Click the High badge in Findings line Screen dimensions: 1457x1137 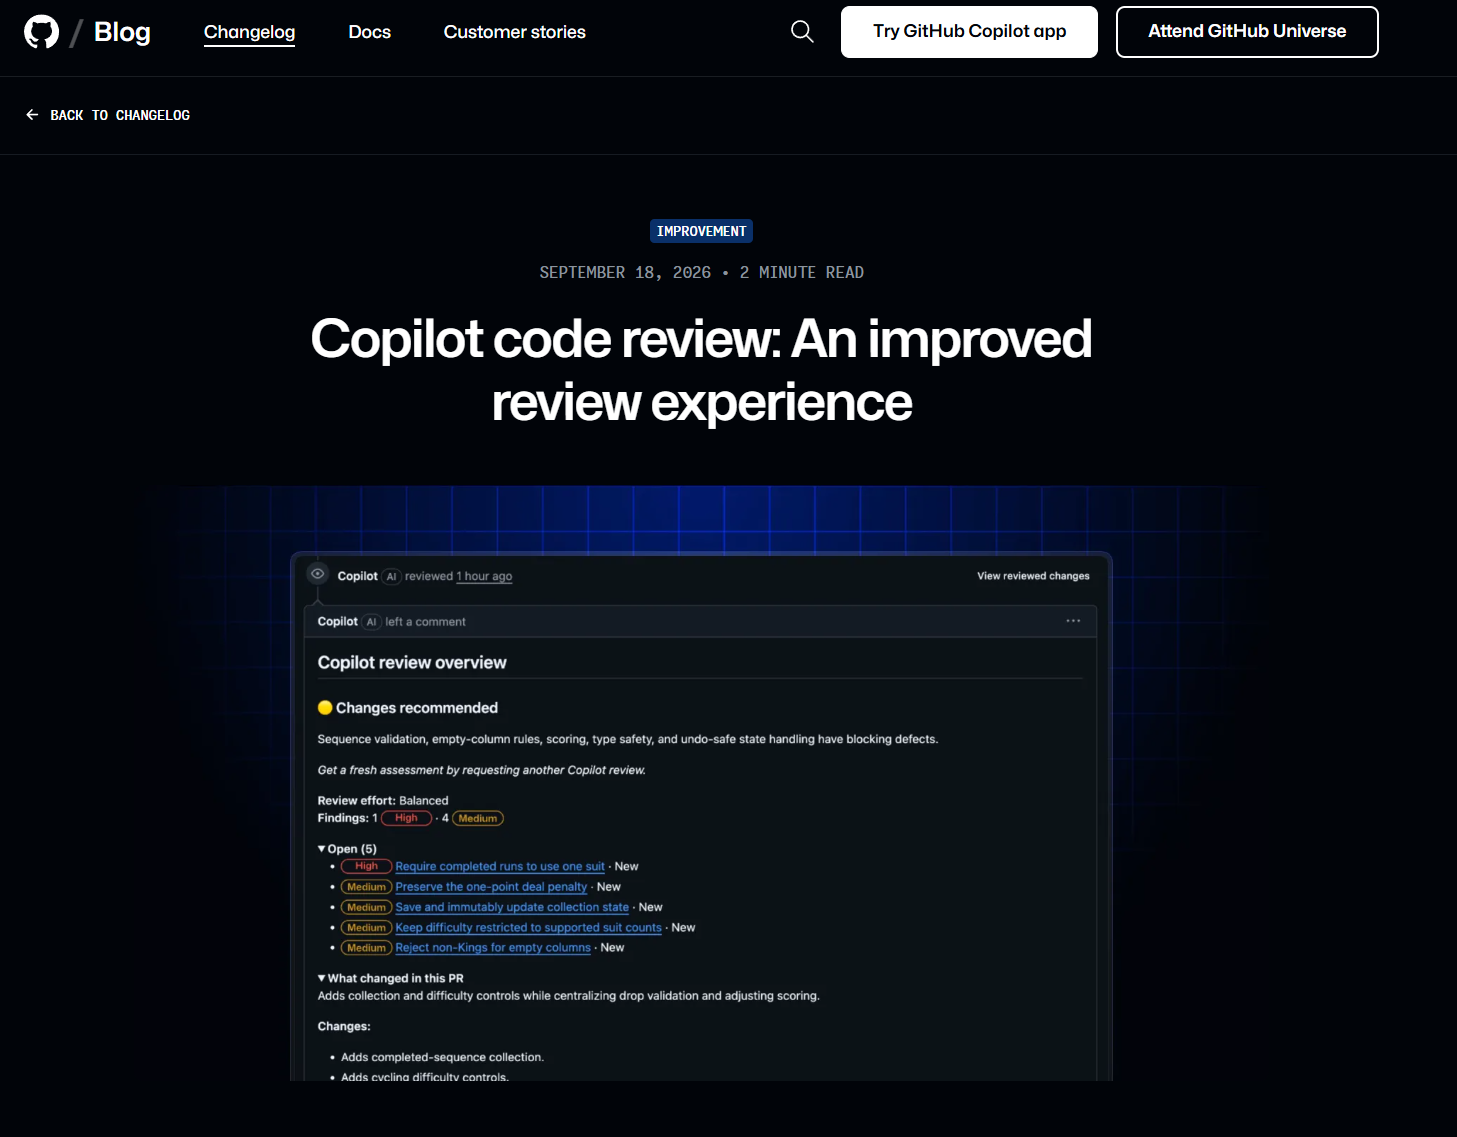pyautogui.click(x=406, y=818)
